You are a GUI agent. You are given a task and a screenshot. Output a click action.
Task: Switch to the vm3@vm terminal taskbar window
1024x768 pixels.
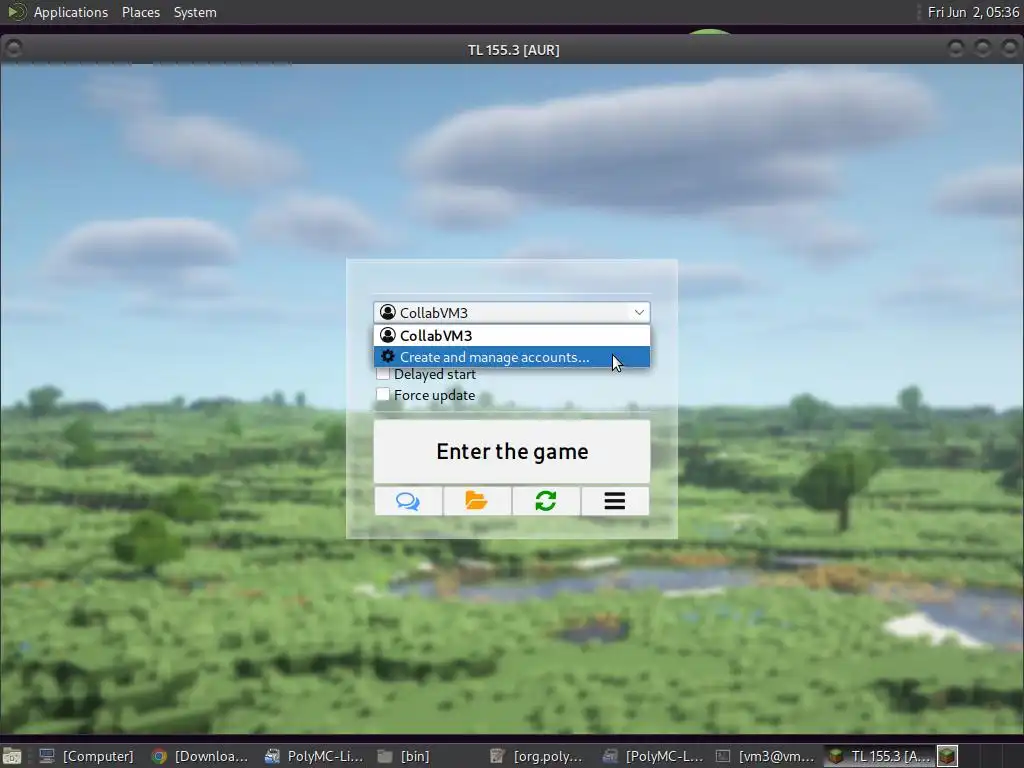(765, 756)
